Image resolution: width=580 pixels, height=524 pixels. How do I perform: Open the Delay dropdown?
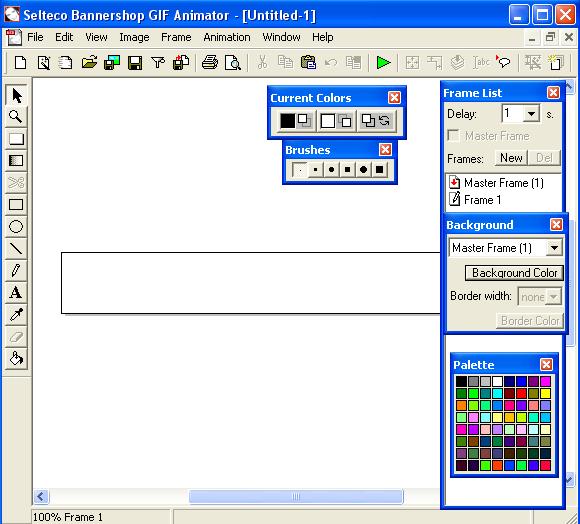(x=532, y=114)
